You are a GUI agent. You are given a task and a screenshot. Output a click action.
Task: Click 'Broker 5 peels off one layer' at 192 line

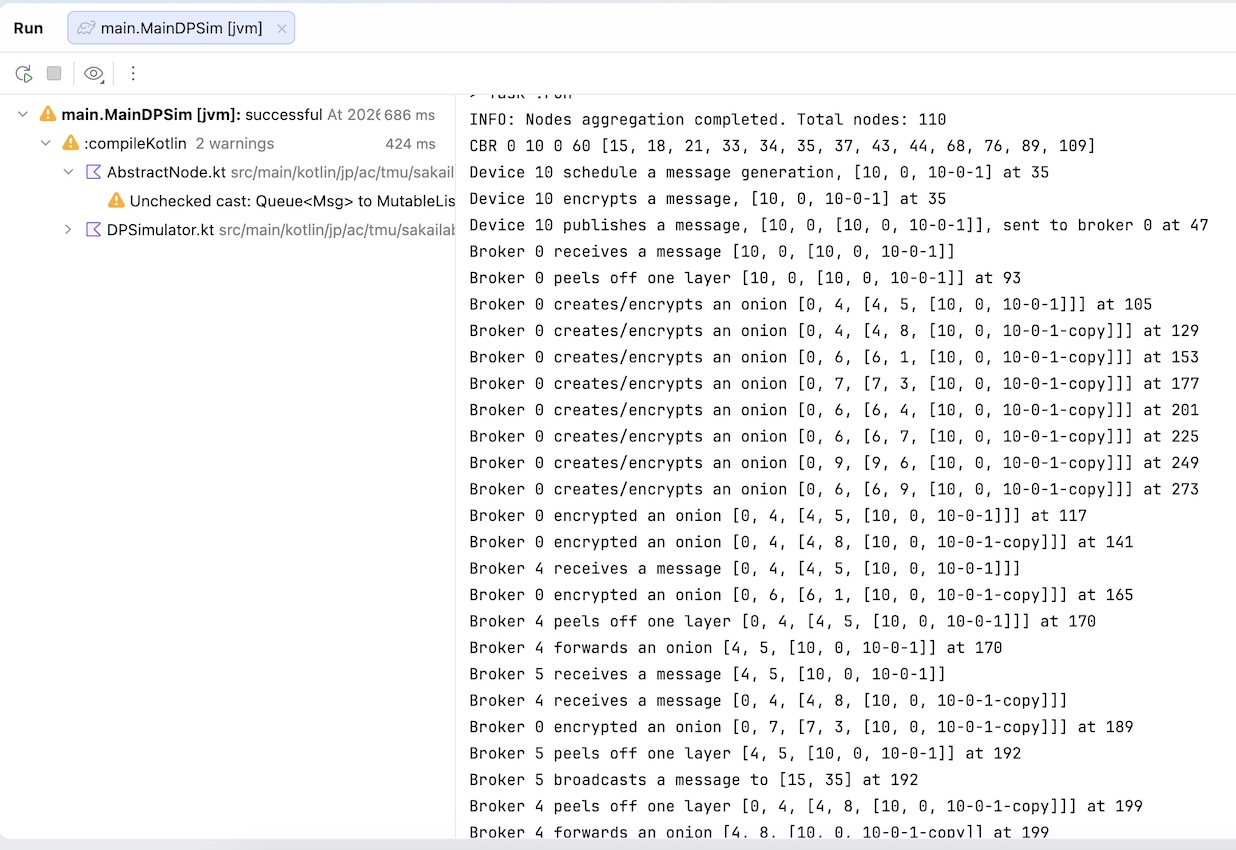[745, 753]
